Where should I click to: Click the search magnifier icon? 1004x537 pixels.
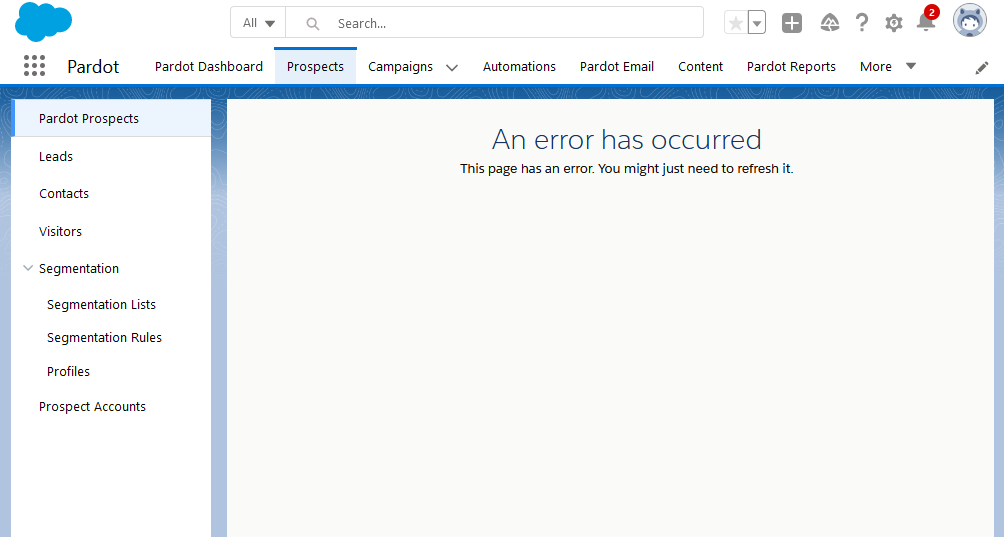pyautogui.click(x=312, y=24)
